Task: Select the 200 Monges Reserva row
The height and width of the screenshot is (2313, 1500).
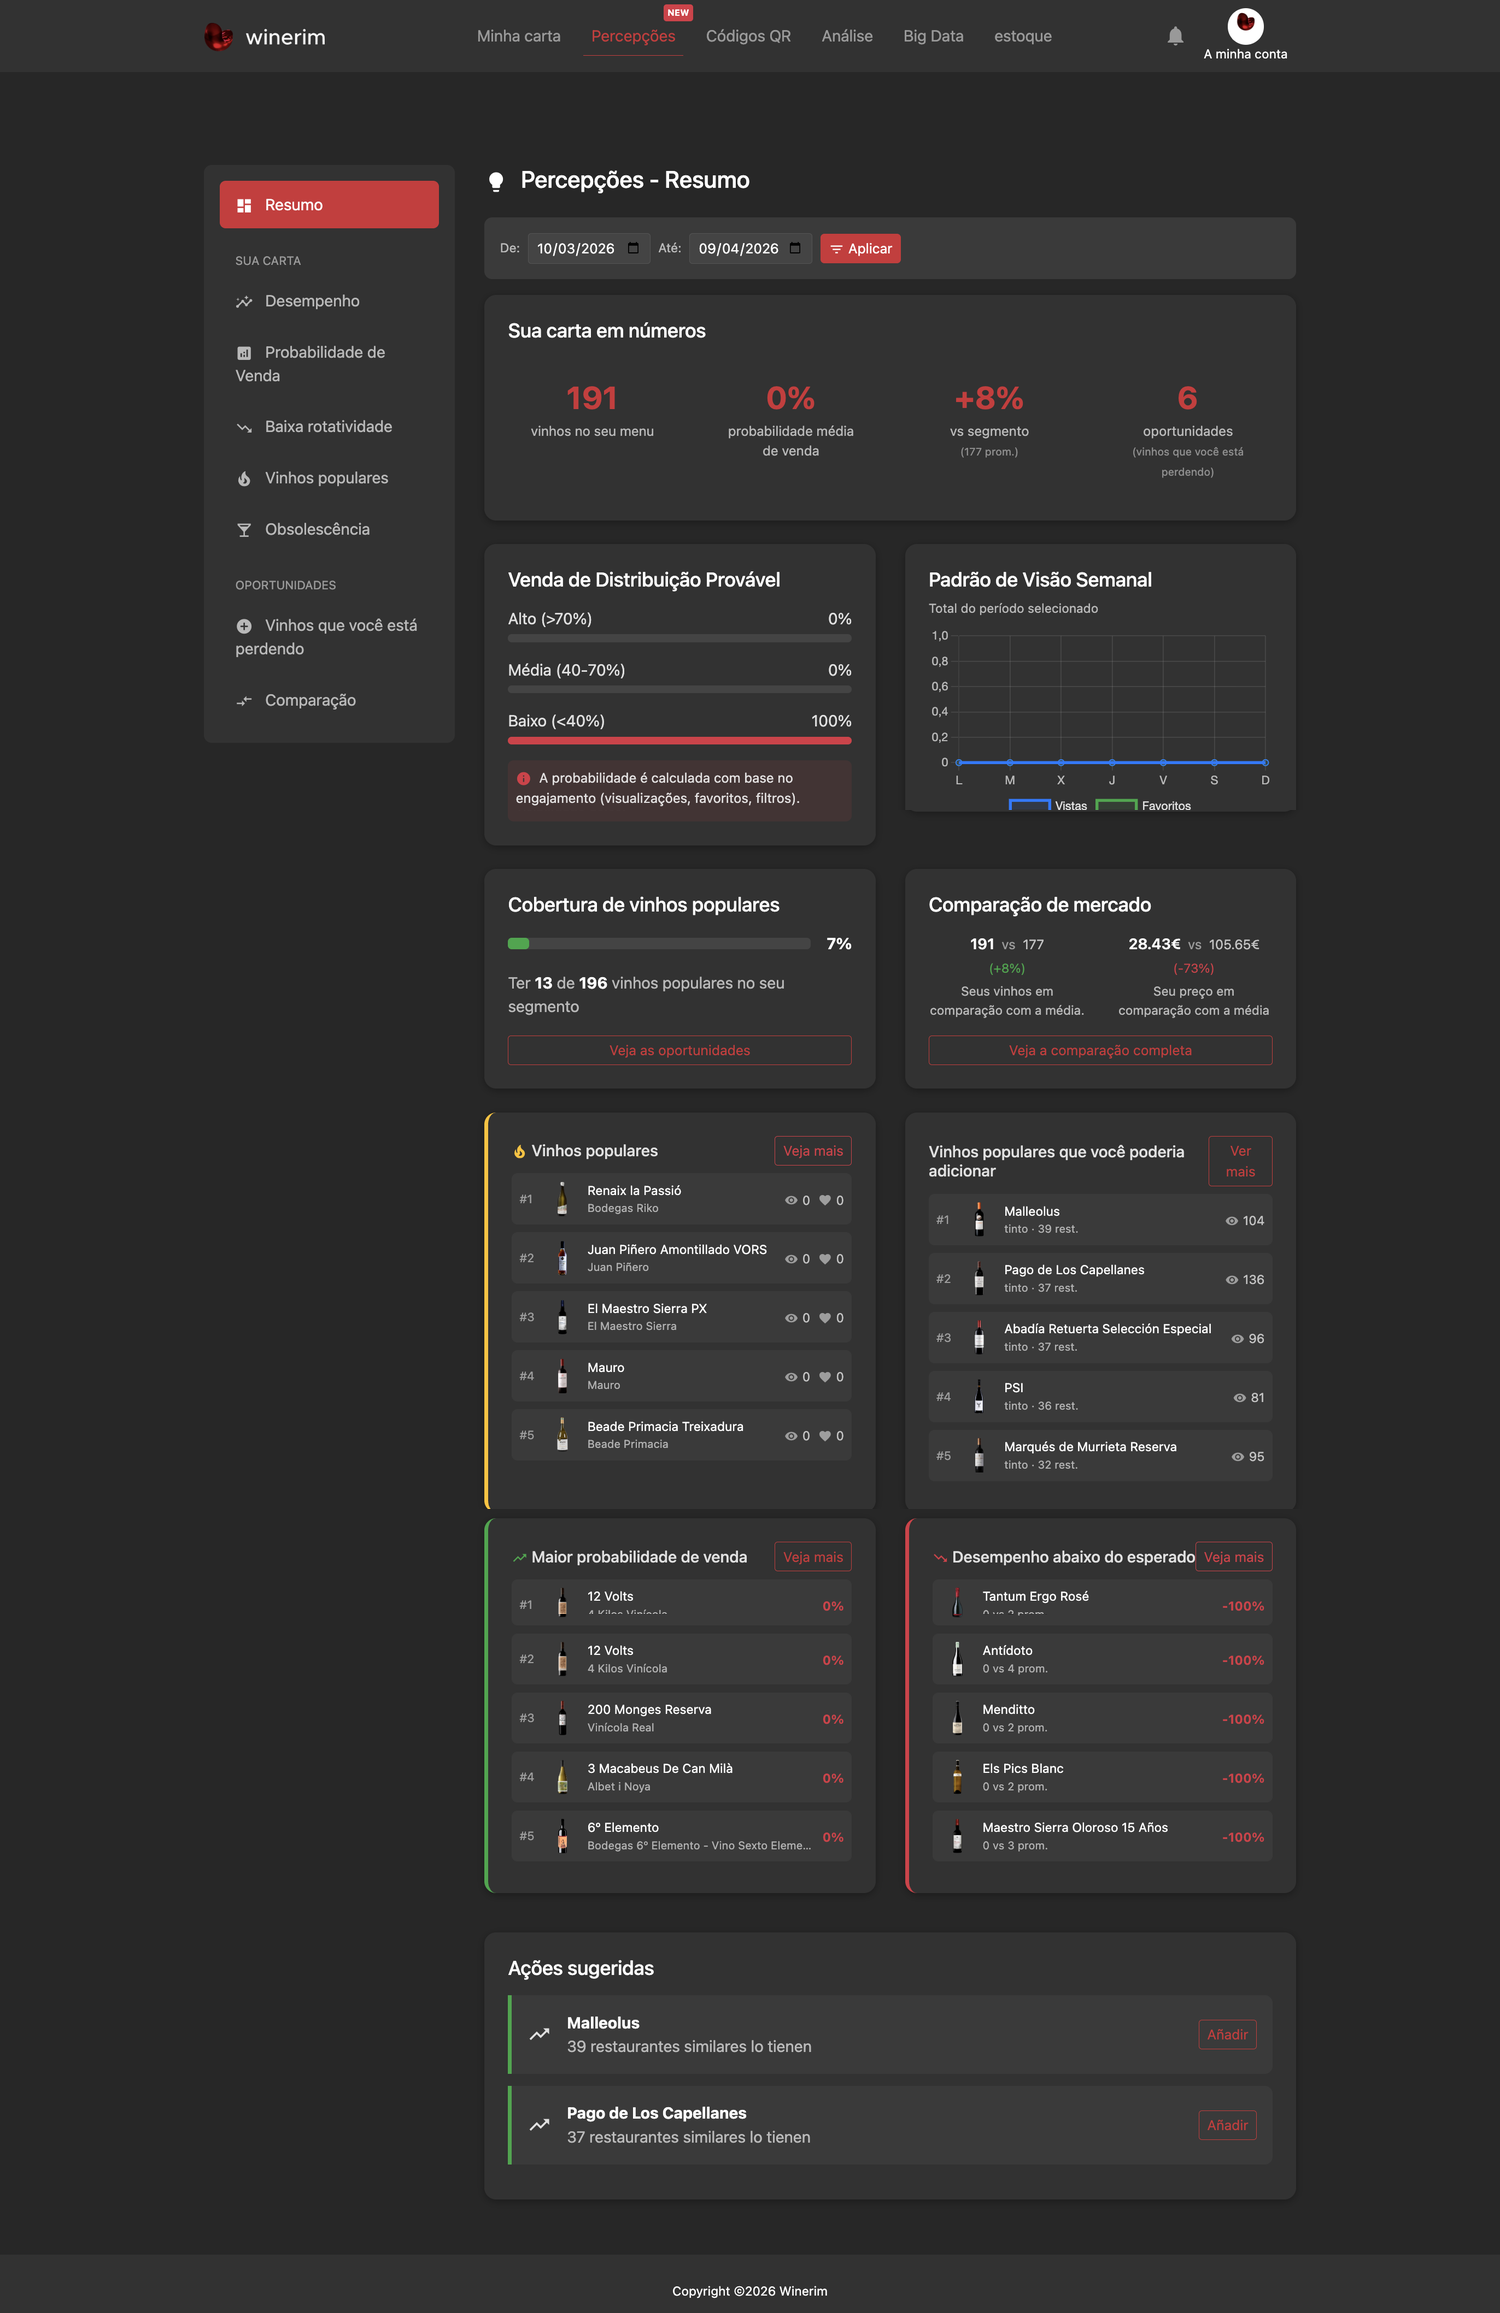Action: (x=682, y=1719)
